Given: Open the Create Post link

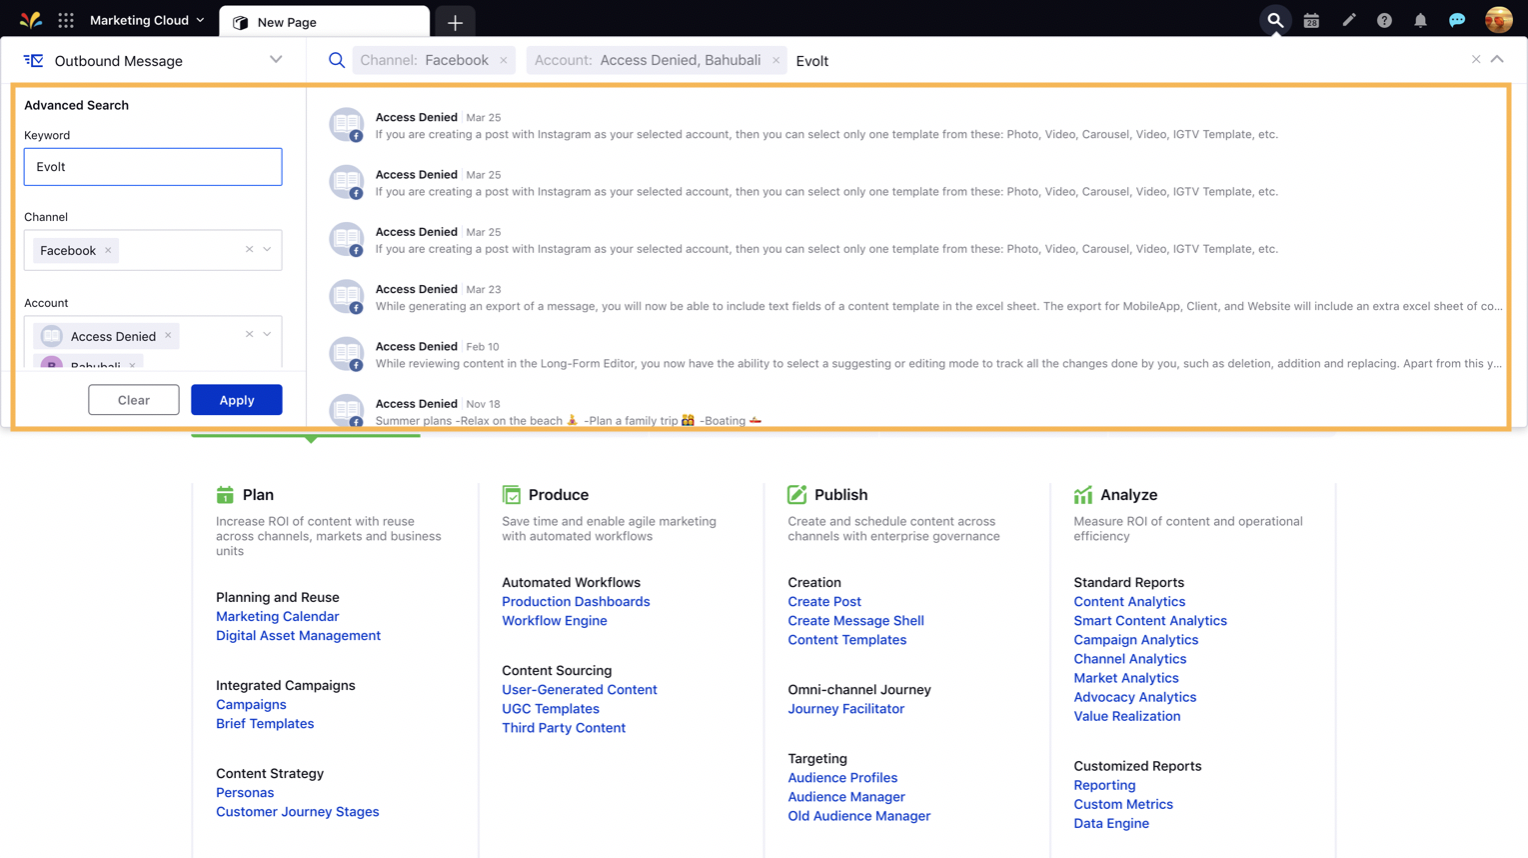Looking at the screenshot, I should point(824,602).
